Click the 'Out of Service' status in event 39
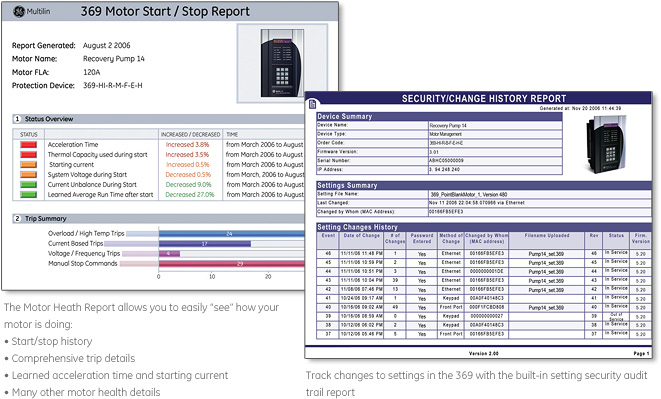The image size is (661, 399). 616,316
